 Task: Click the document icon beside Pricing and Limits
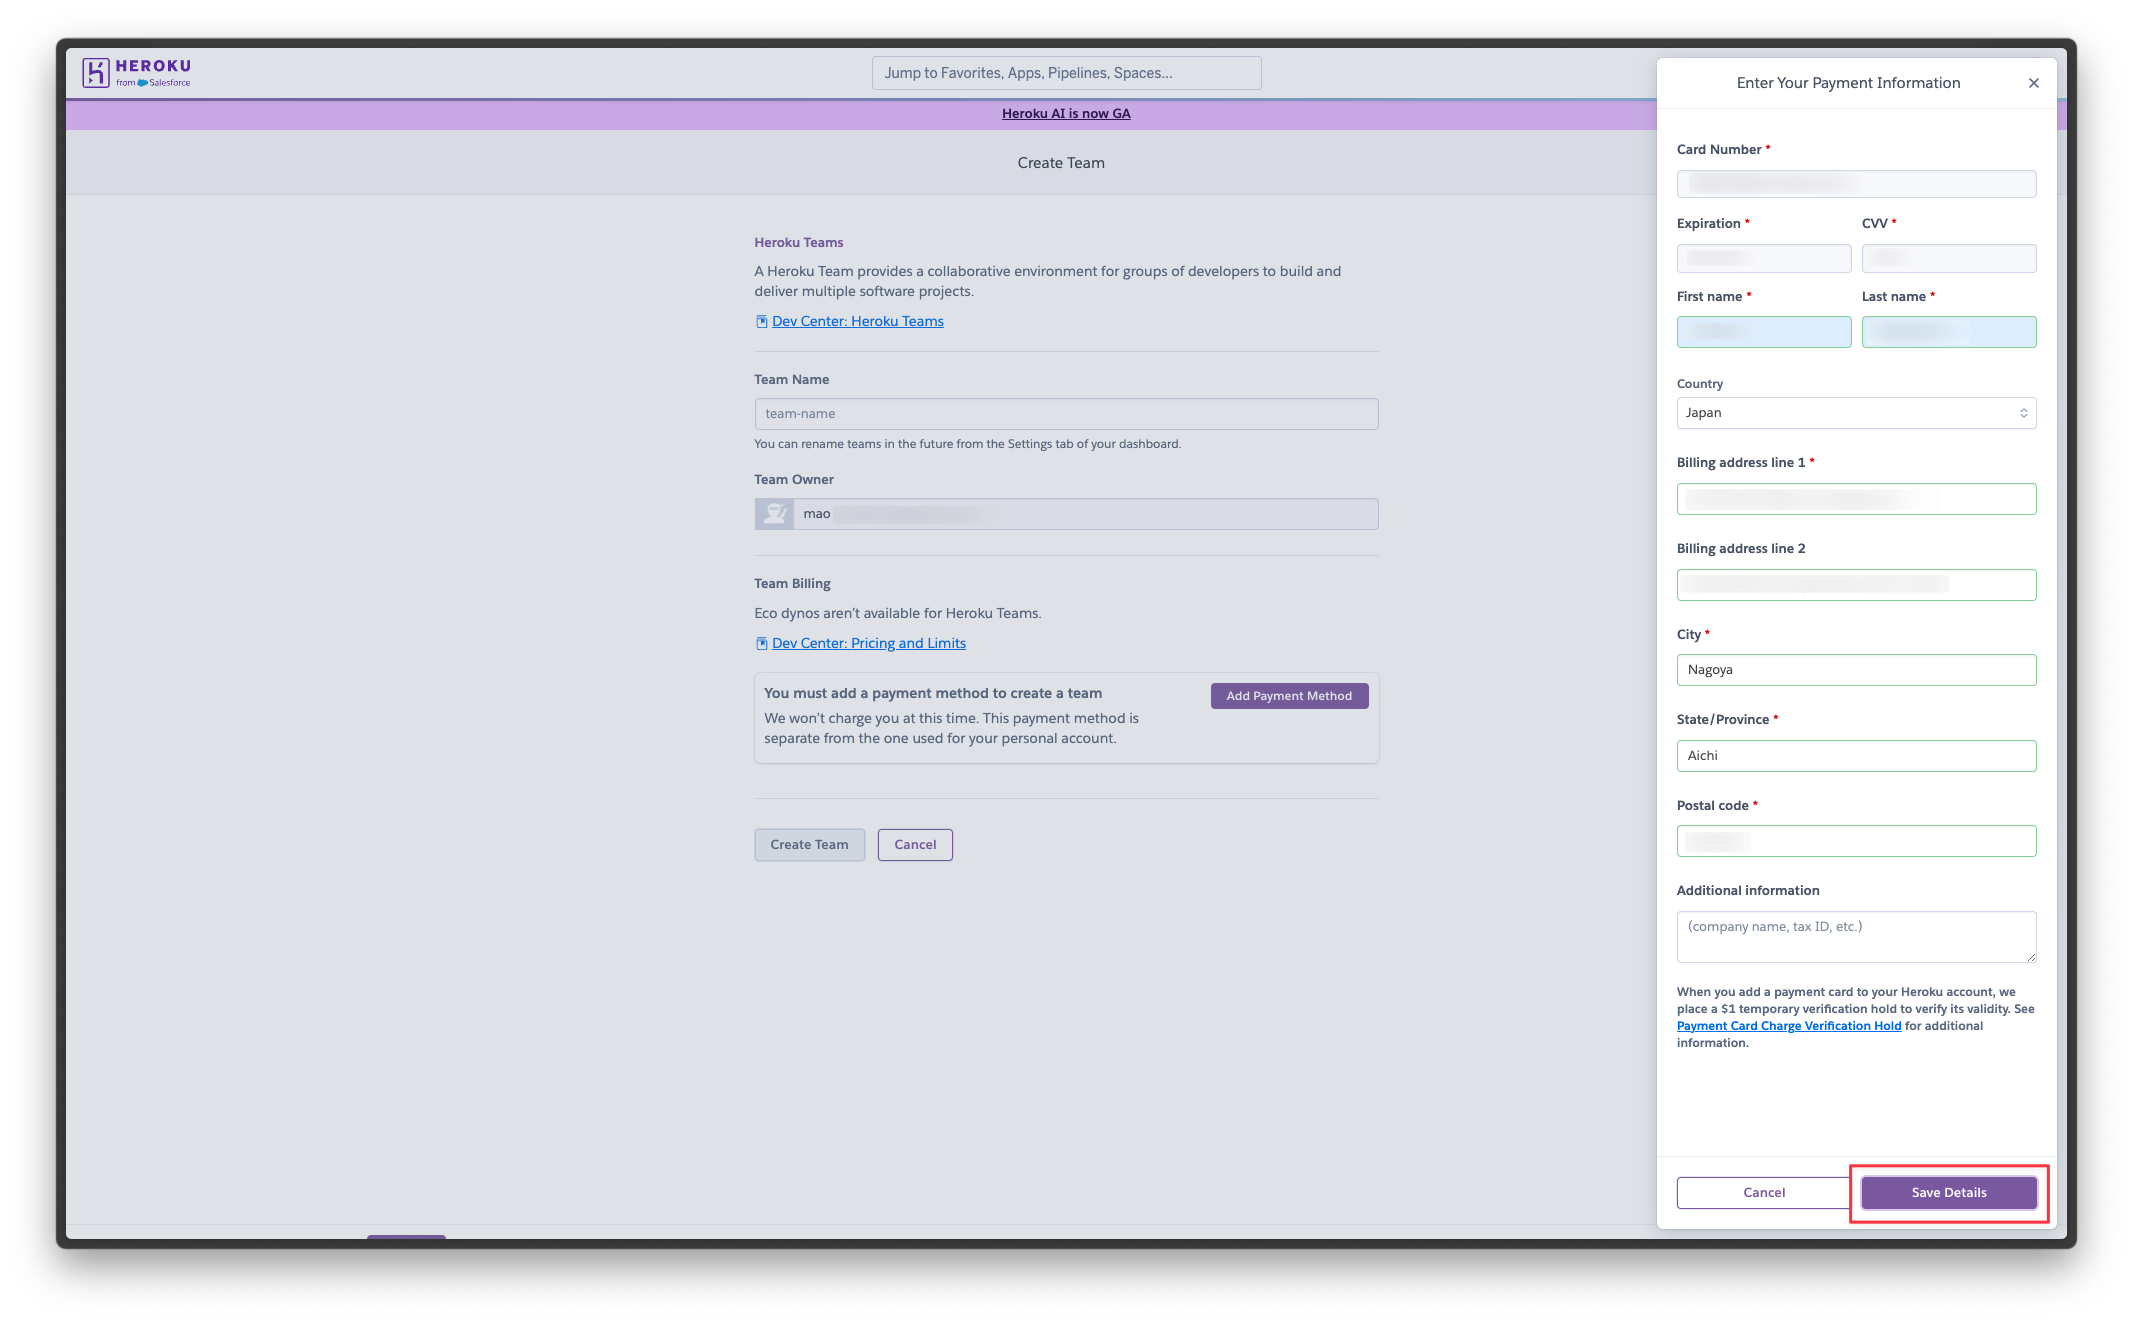click(762, 644)
